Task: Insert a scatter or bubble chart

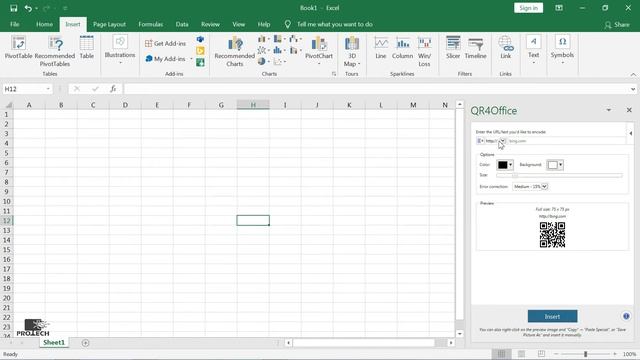Action: 279,62
